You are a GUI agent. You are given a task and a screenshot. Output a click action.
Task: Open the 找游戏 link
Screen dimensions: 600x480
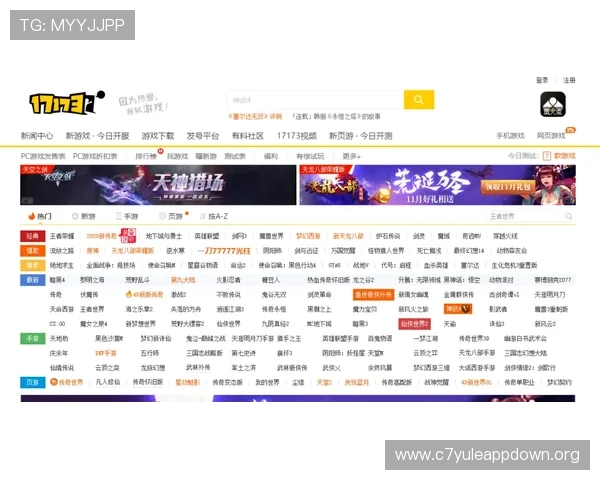coord(177,156)
